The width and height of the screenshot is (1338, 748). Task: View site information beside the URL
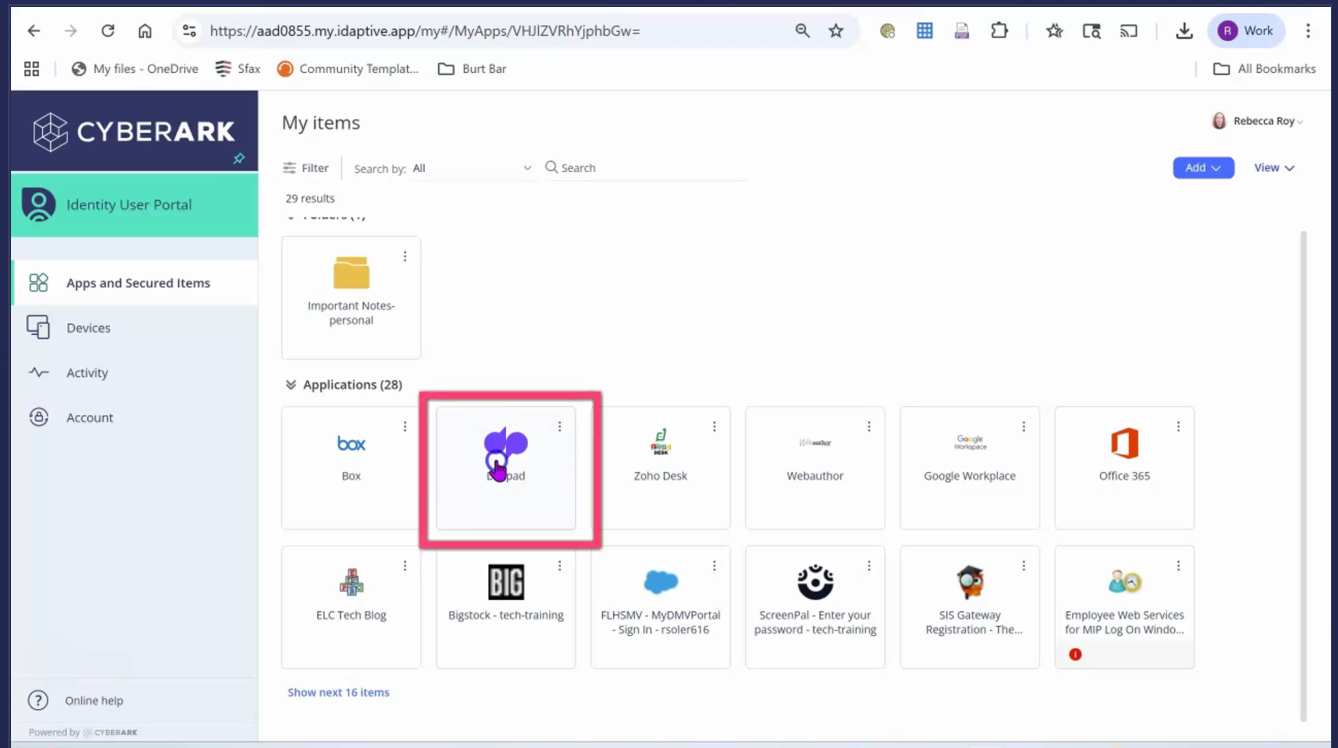click(189, 31)
